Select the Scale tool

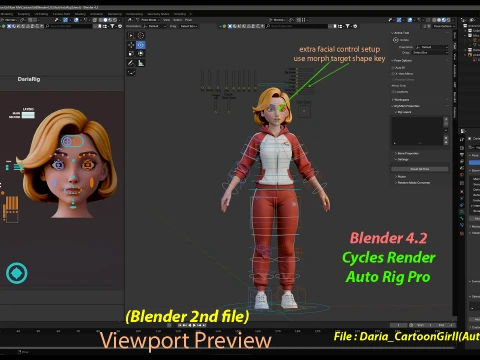pos(131,53)
